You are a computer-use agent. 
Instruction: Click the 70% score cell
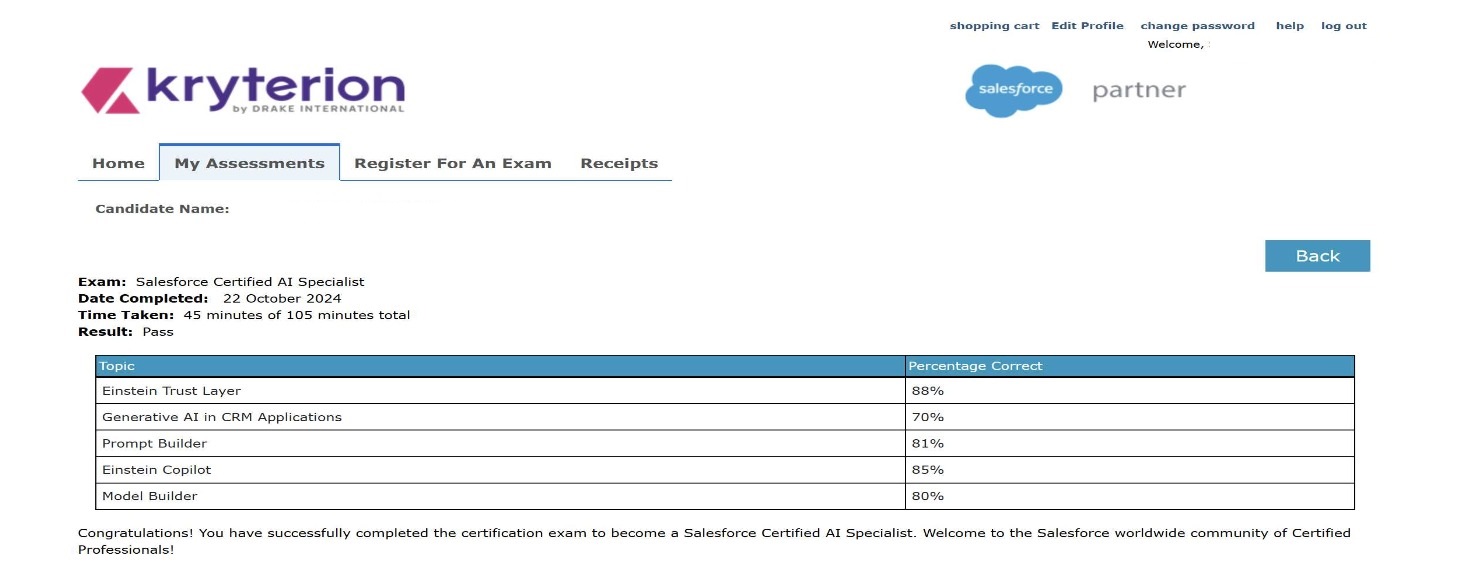1129,417
